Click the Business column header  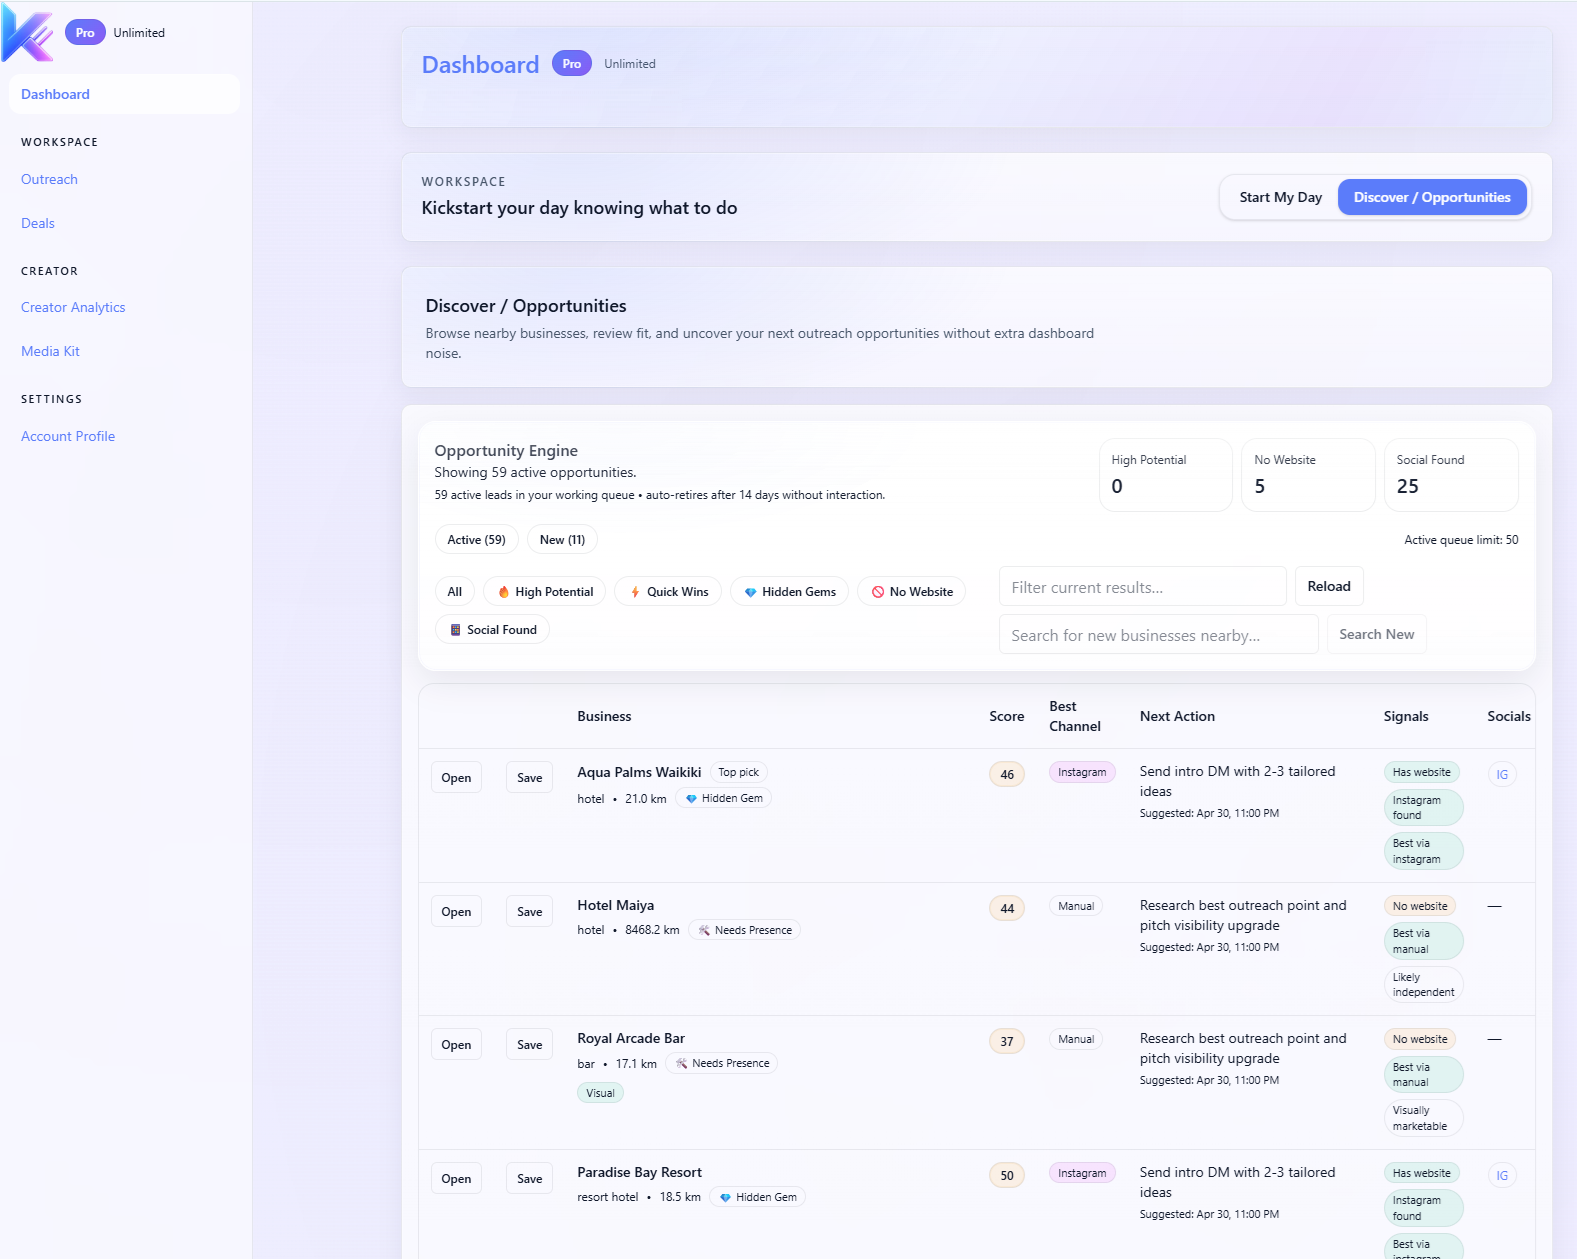point(604,717)
